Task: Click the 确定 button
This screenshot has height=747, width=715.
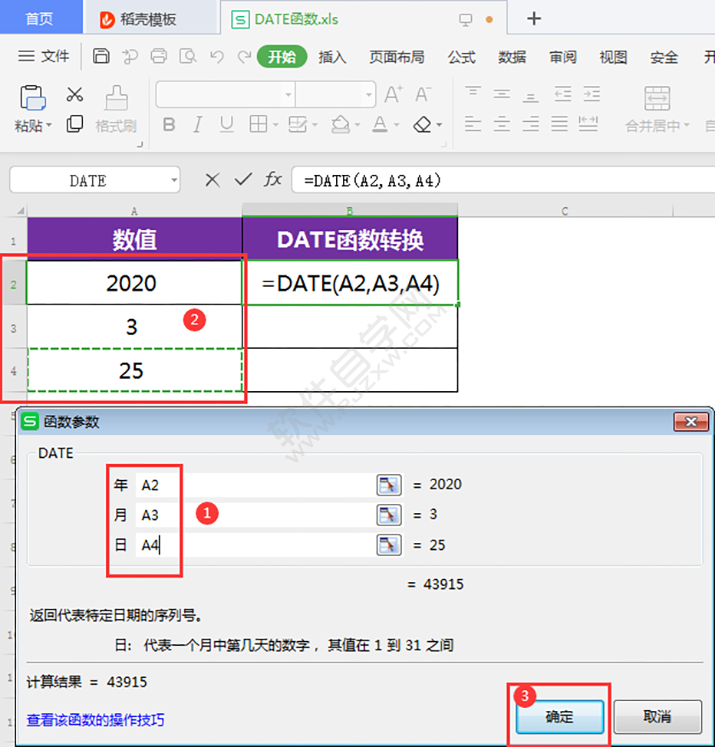Action: click(x=560, y=716)
